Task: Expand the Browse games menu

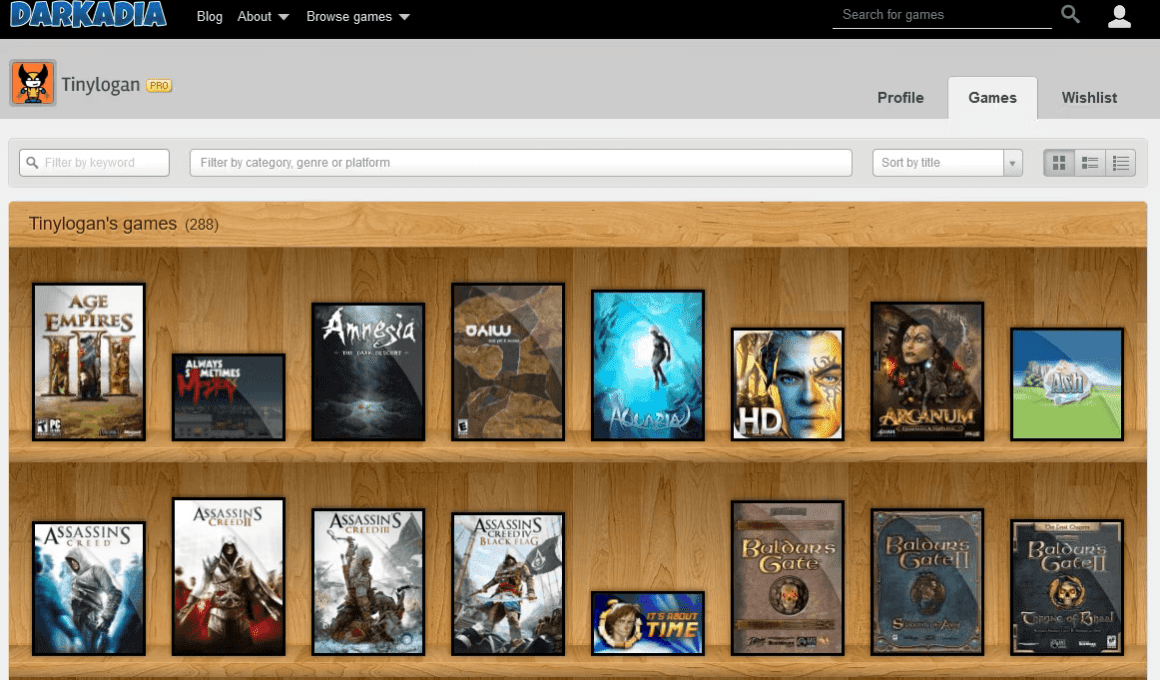Action: point(358,16)
